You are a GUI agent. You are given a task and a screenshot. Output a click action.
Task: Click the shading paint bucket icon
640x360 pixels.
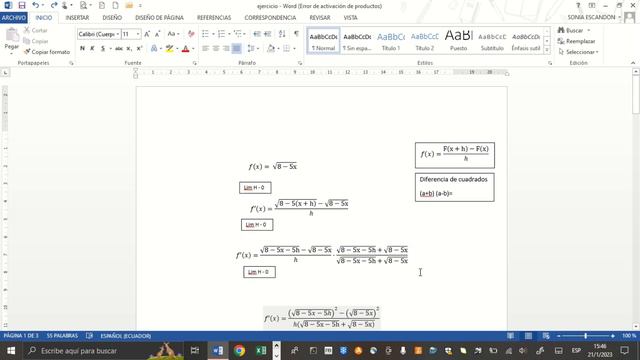tap(271, 49)
